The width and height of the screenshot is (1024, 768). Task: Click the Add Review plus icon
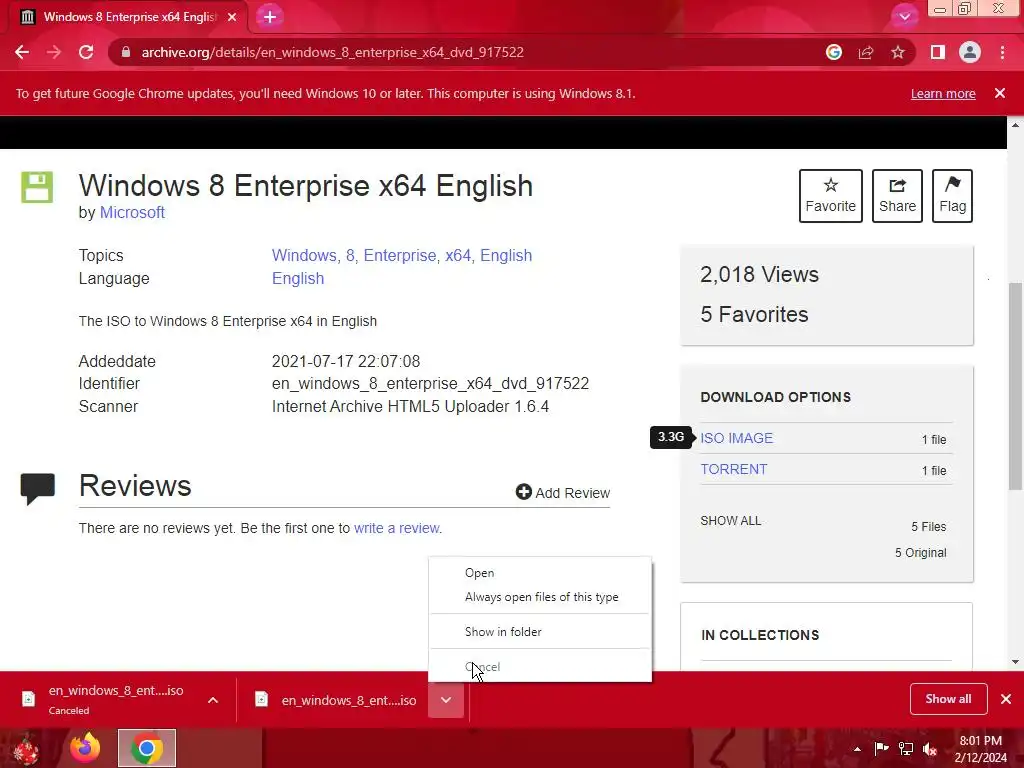(524, 492)
